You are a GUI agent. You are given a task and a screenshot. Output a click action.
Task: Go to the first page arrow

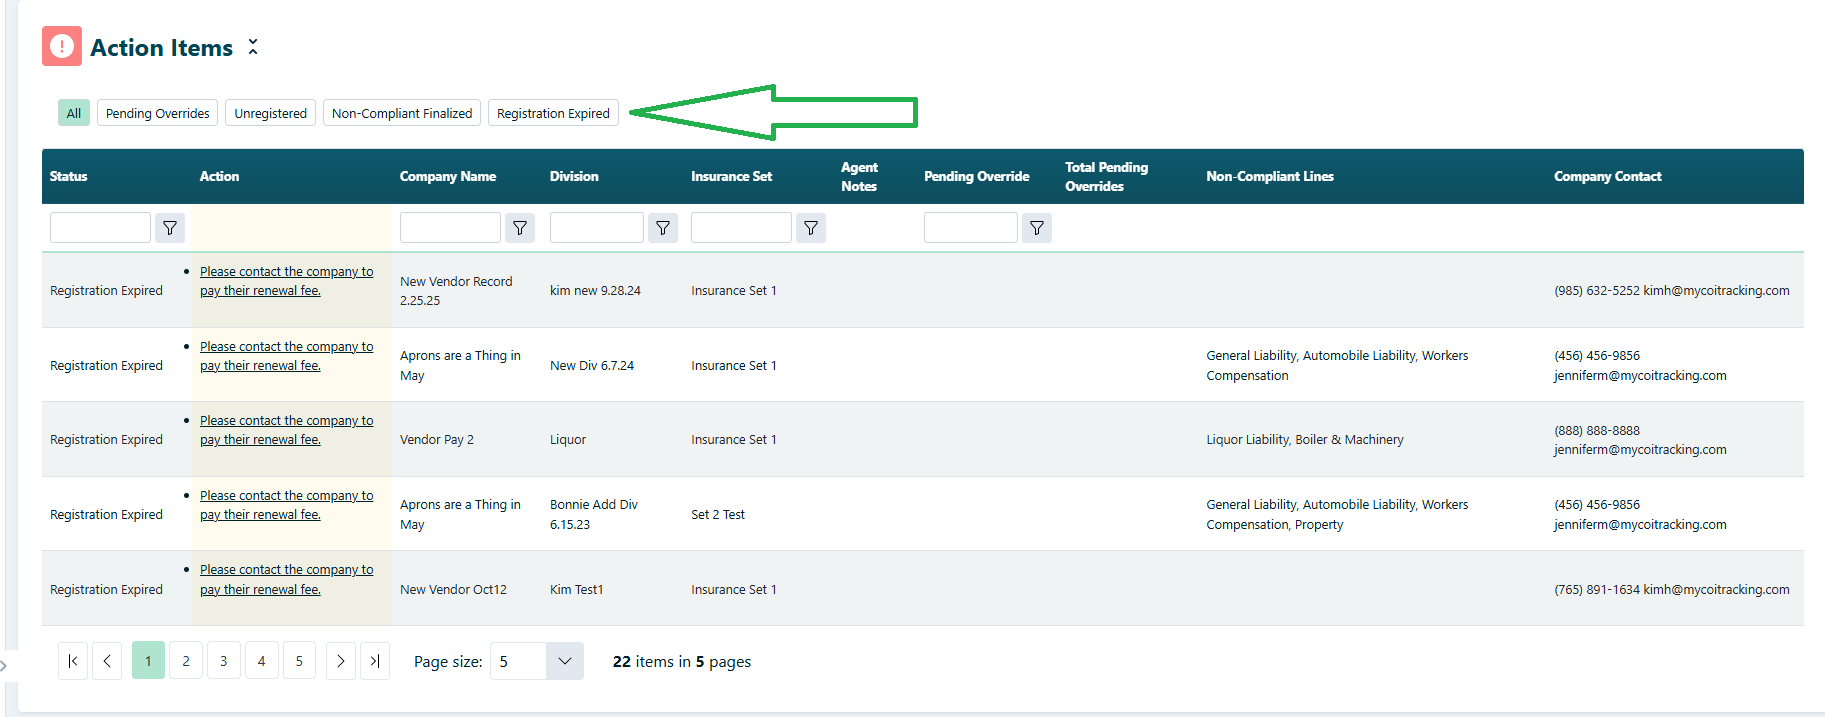(x=73, y=661)
